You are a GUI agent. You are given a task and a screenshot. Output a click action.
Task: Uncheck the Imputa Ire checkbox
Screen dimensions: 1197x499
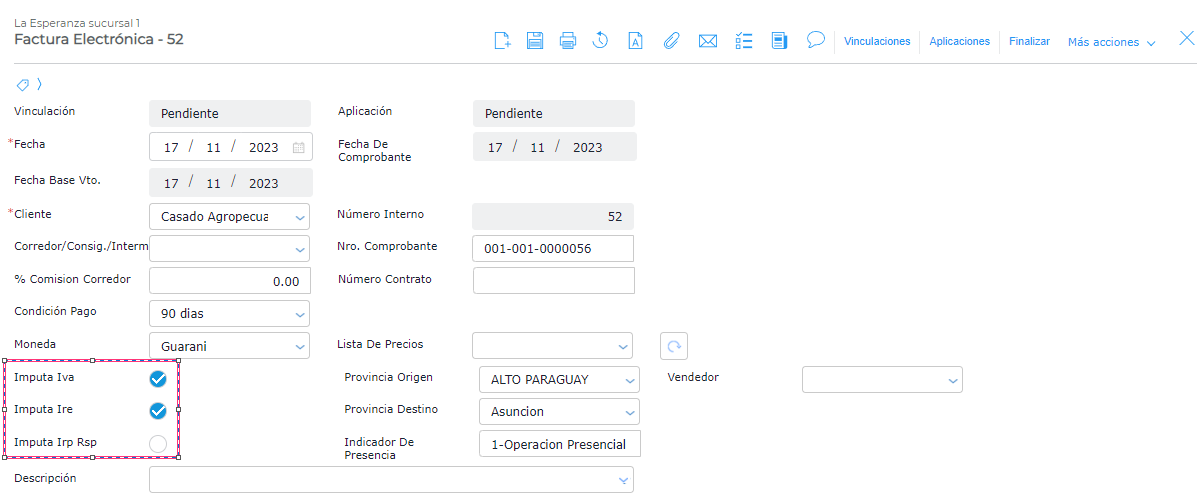click(x=158, y=411)
